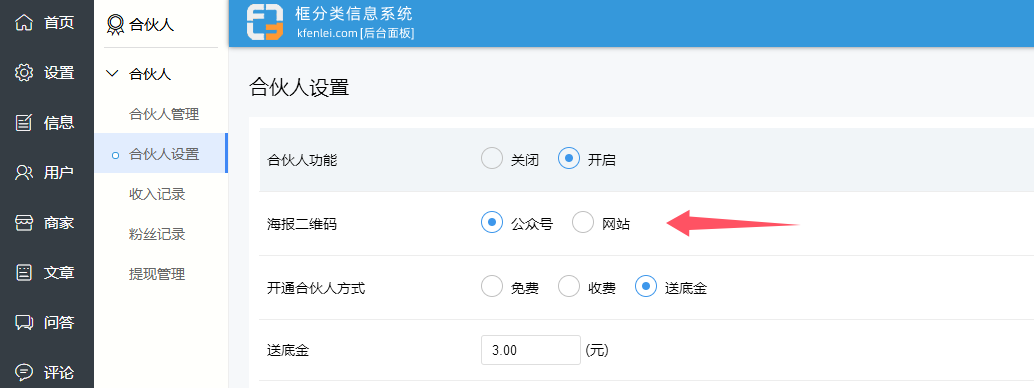Select 网站 for 海报二维码
Screen dimensions: 1034x388
(583, 223)
